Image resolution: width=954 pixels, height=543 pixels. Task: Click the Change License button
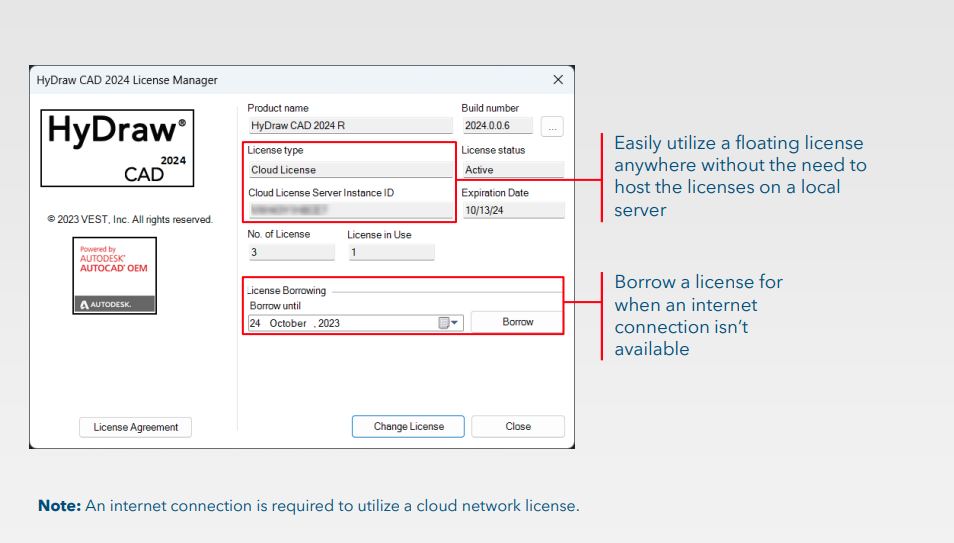[x=408, y=426]
